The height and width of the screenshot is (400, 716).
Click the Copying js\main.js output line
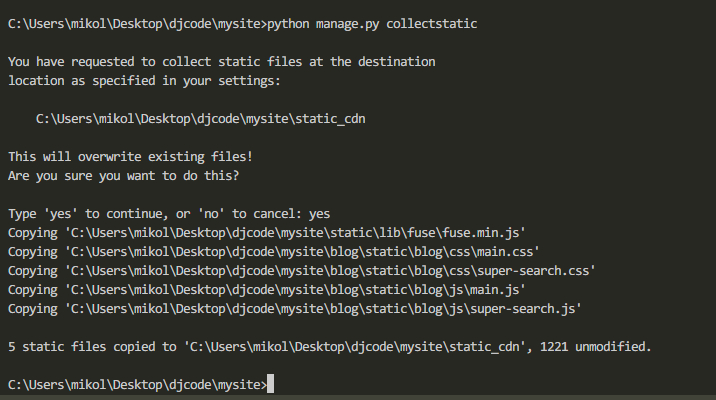tap(267, 290)
